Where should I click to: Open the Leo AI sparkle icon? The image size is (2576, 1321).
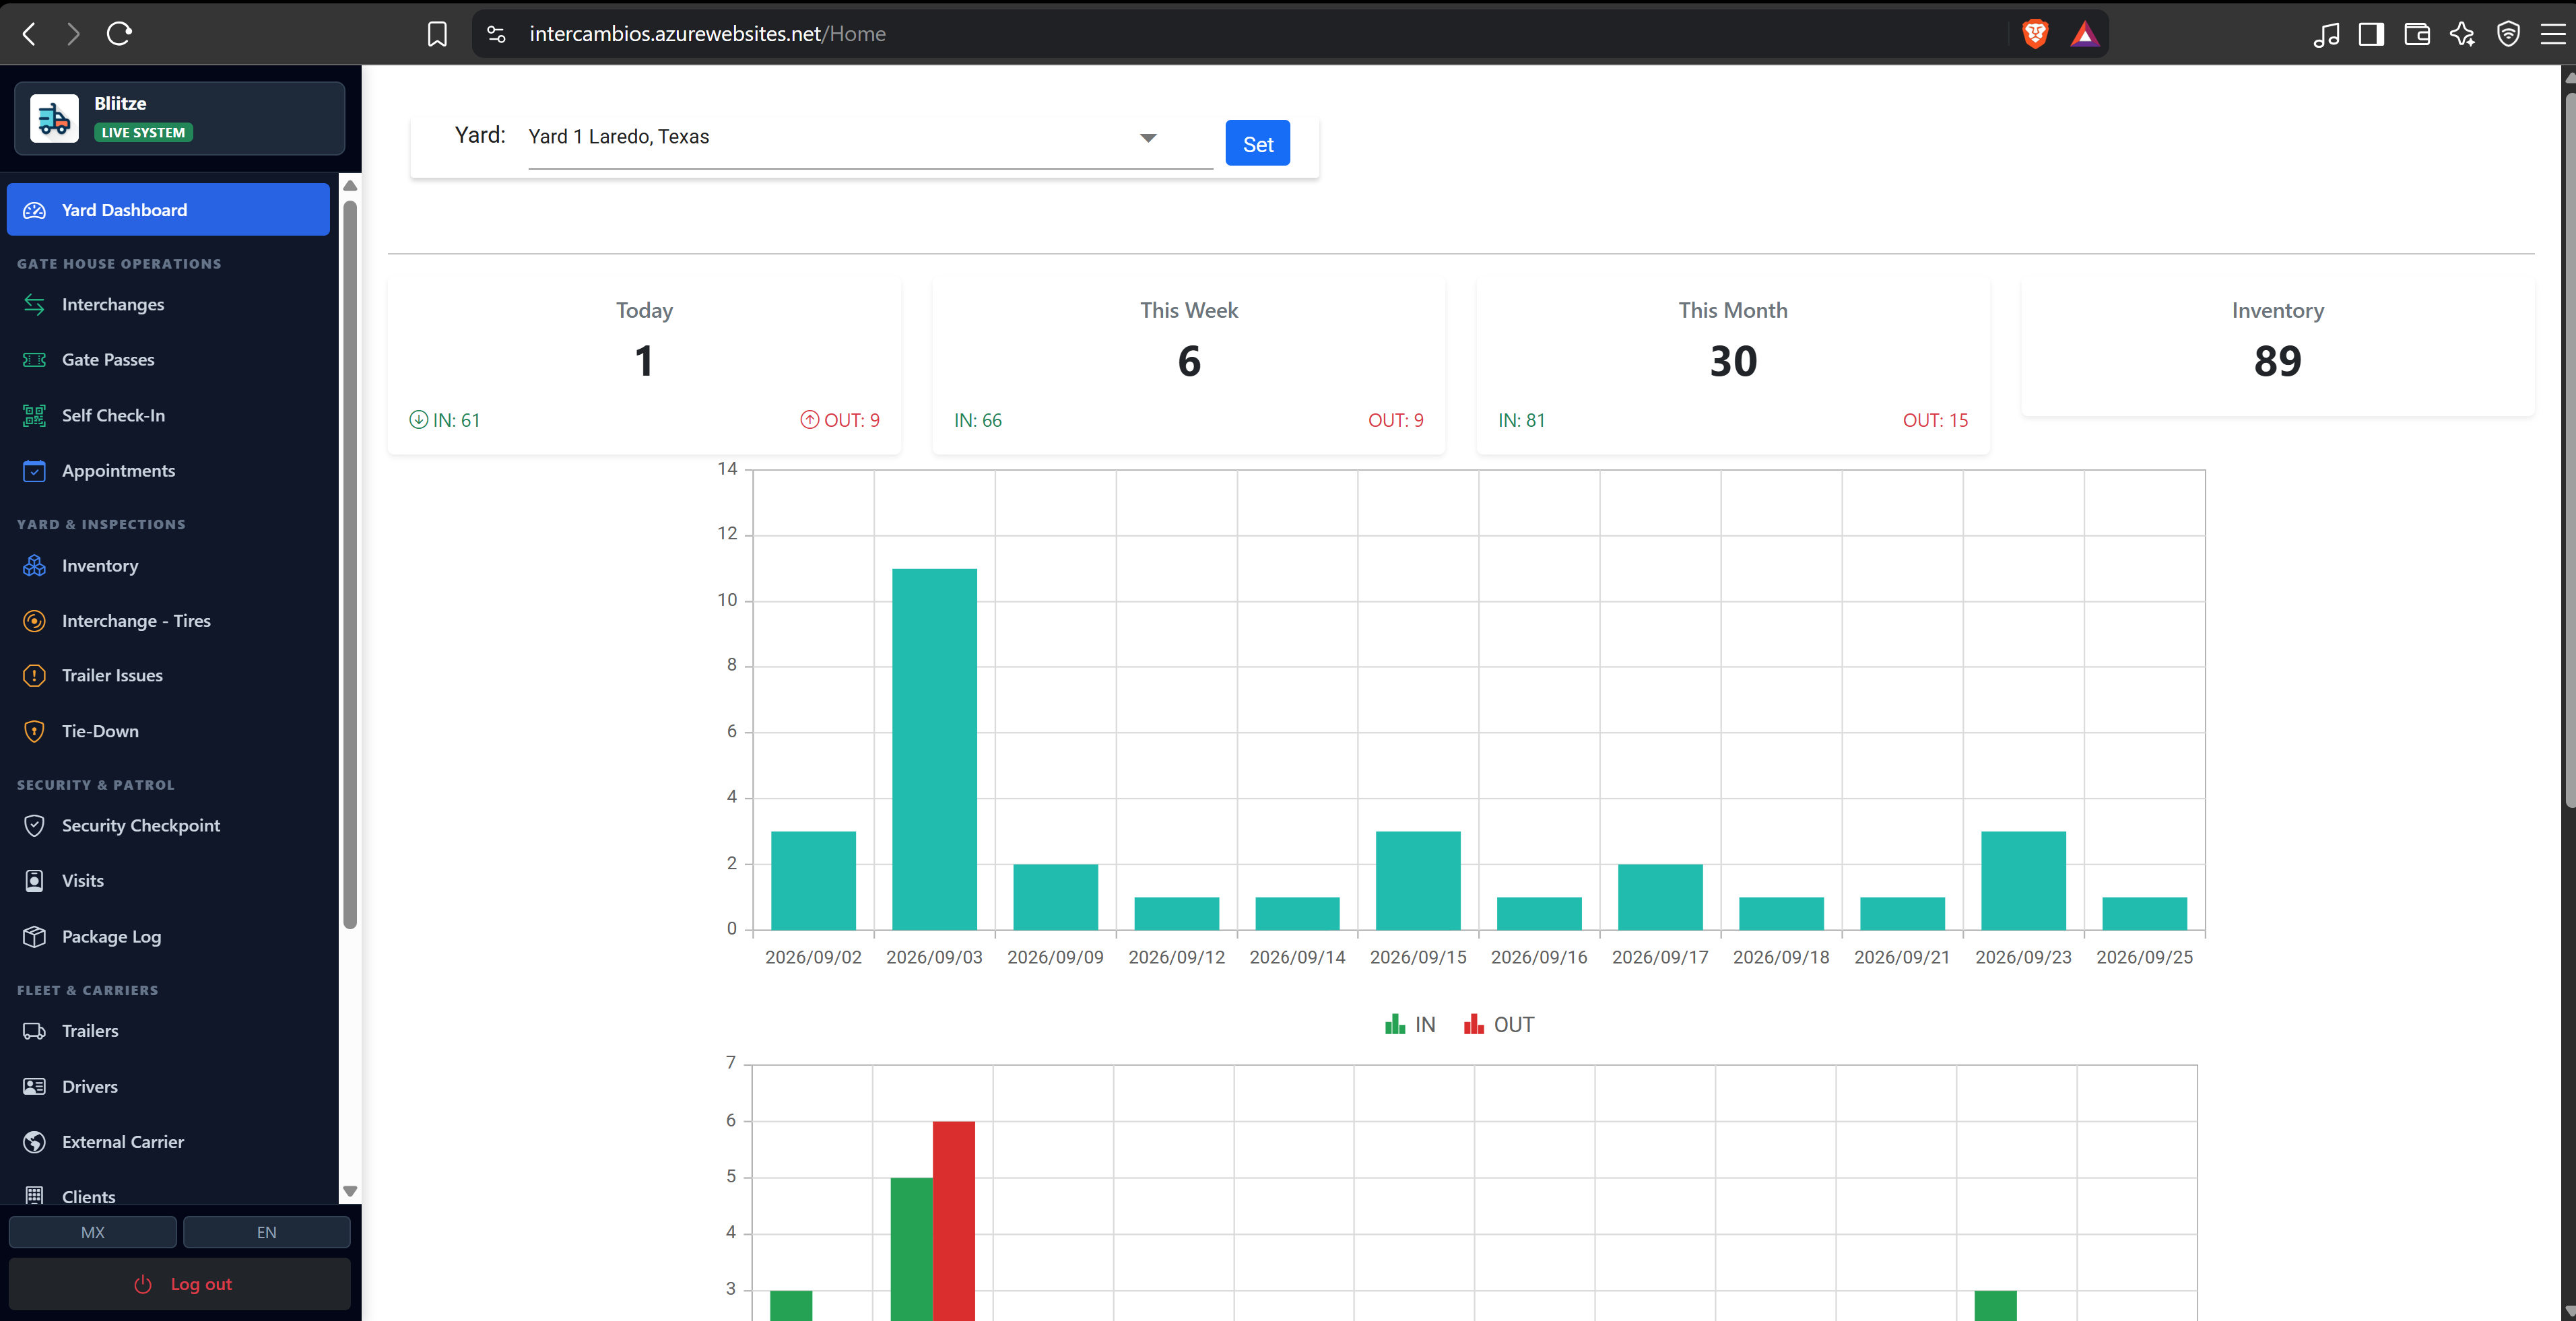pyautogui.click(x=2462, y=34)
